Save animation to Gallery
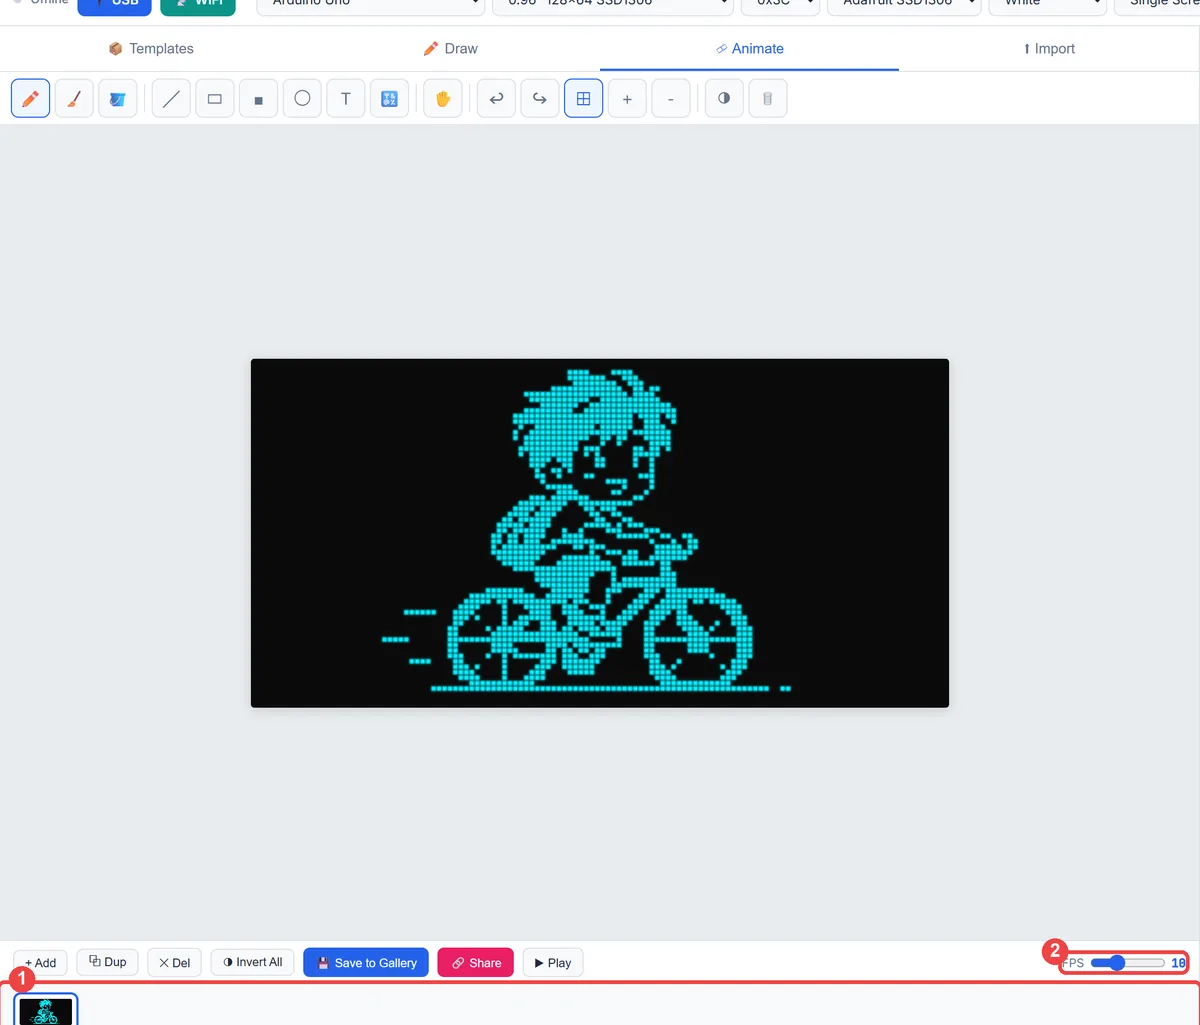 [367, 963]
